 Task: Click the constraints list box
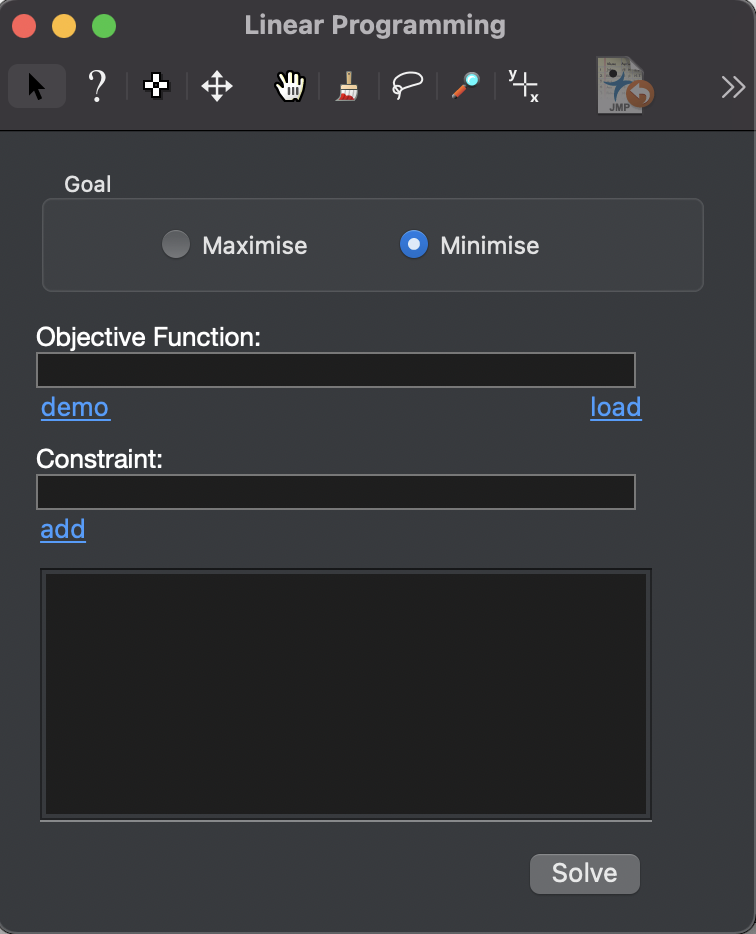345,692
